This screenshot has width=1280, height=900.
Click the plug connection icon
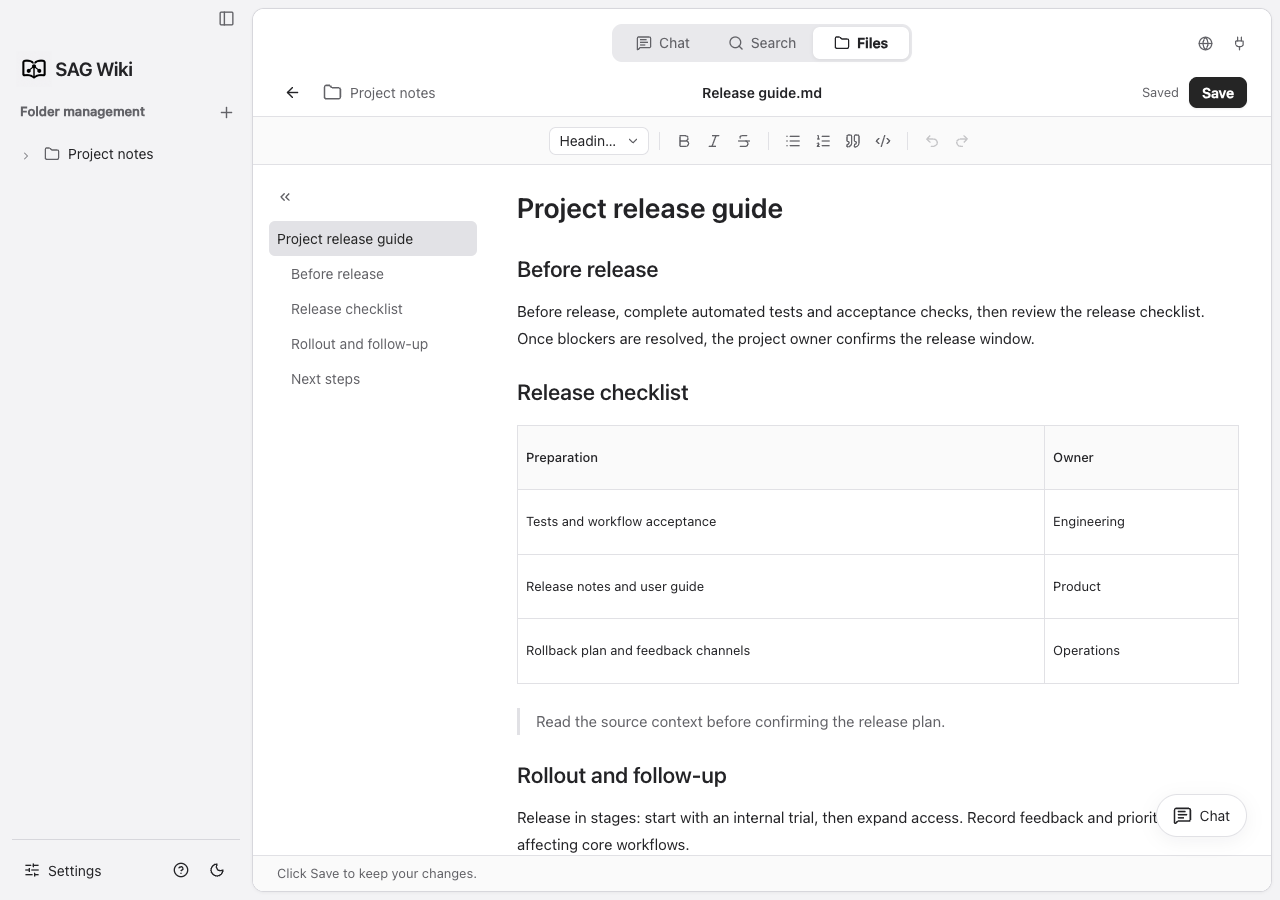click(x=1239, y=43)
